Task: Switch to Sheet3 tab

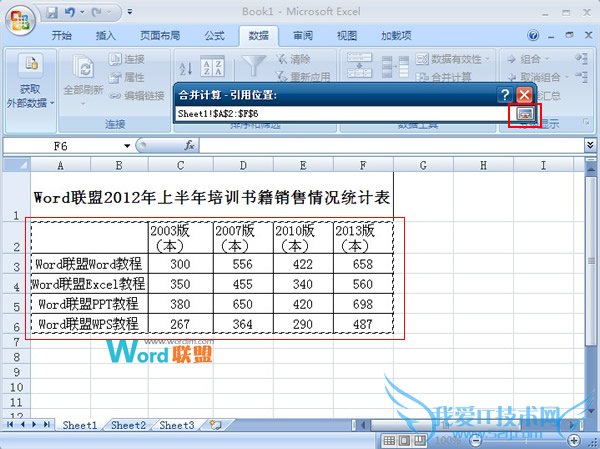Action: 176,425
